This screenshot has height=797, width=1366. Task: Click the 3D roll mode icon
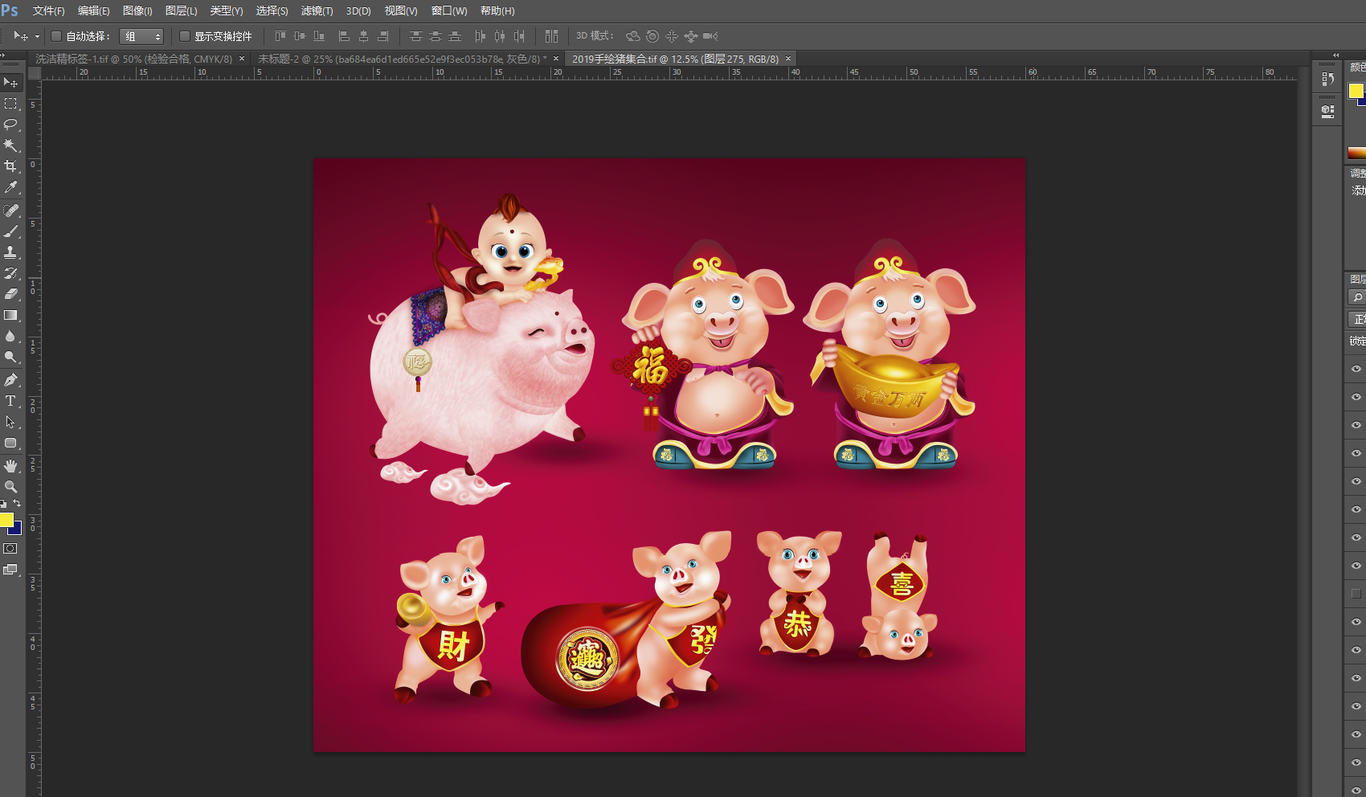pos(652,36)
